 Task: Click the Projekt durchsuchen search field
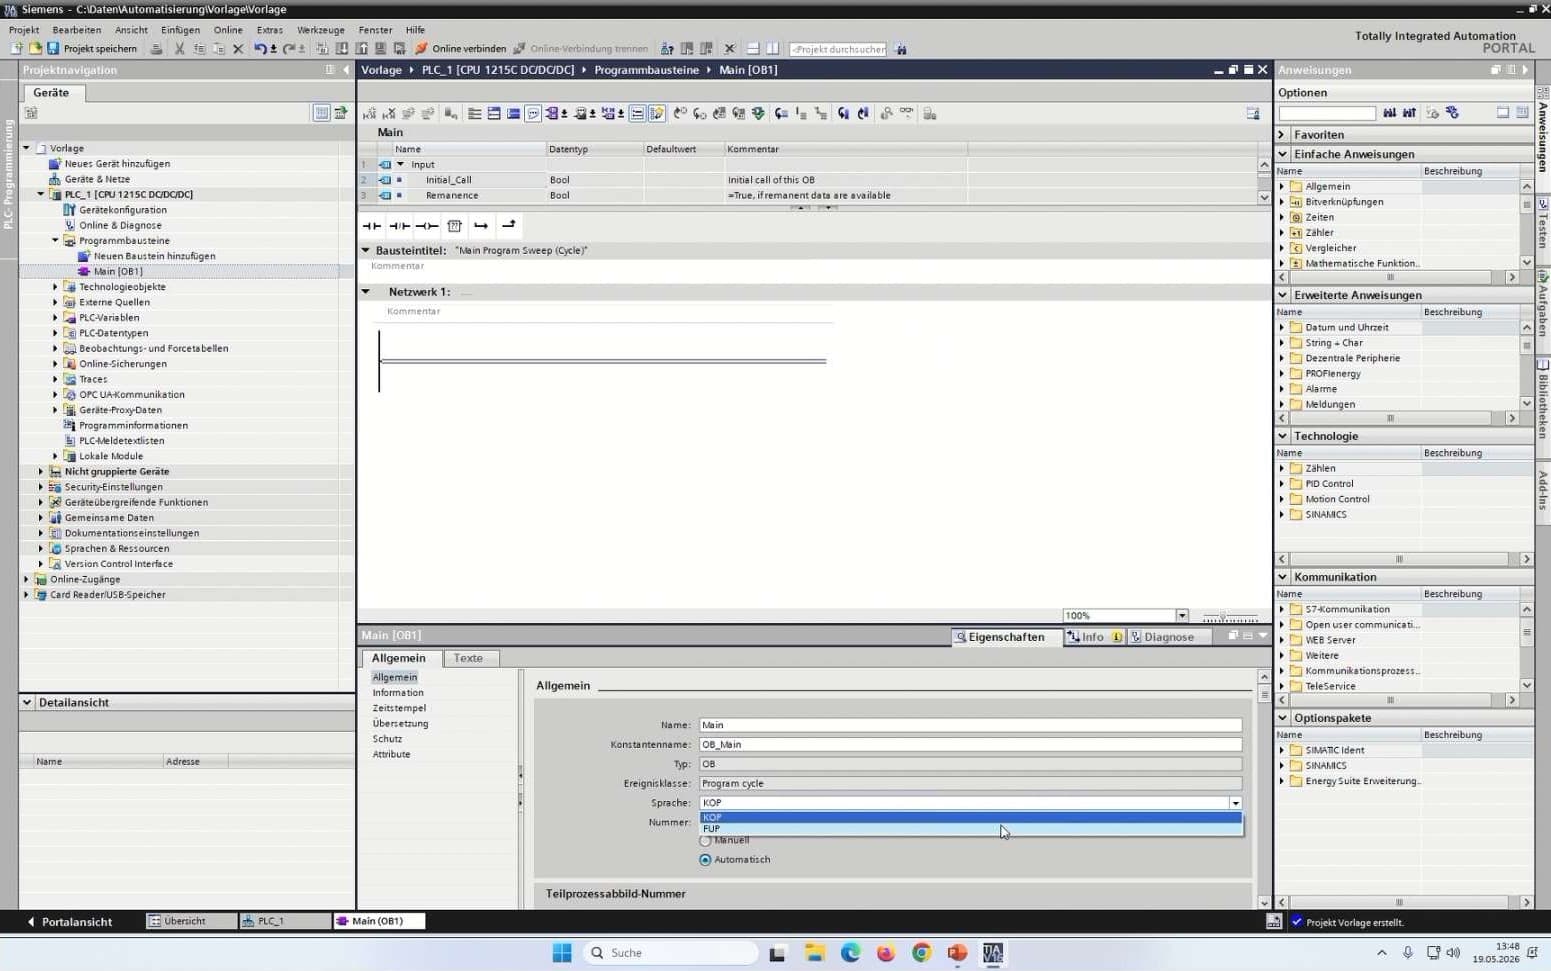pyautogui.click(x=838, y=49)
